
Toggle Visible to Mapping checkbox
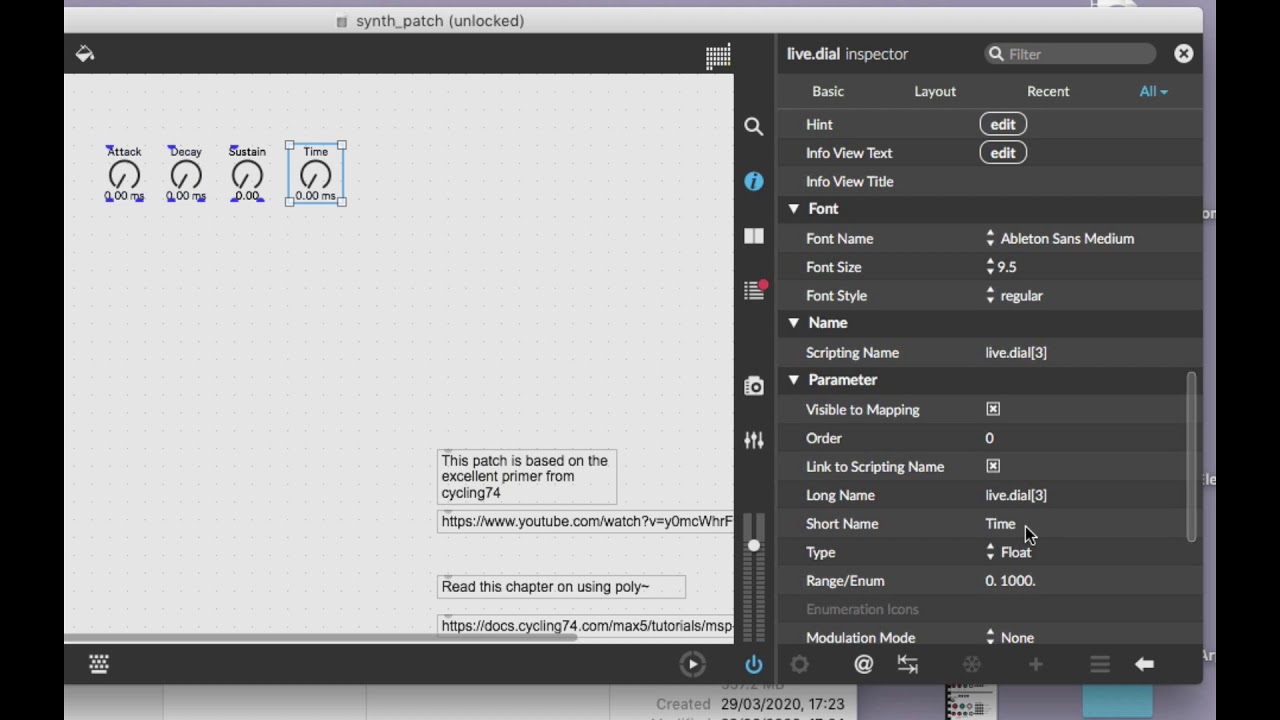click(x=993, y=409)
